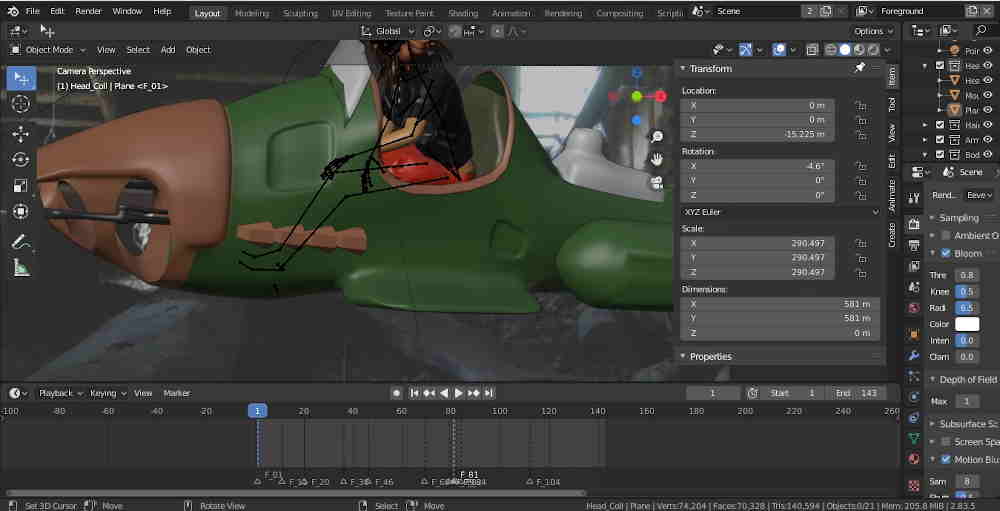Switch to the Modeling workspace tab

(251, 14)
